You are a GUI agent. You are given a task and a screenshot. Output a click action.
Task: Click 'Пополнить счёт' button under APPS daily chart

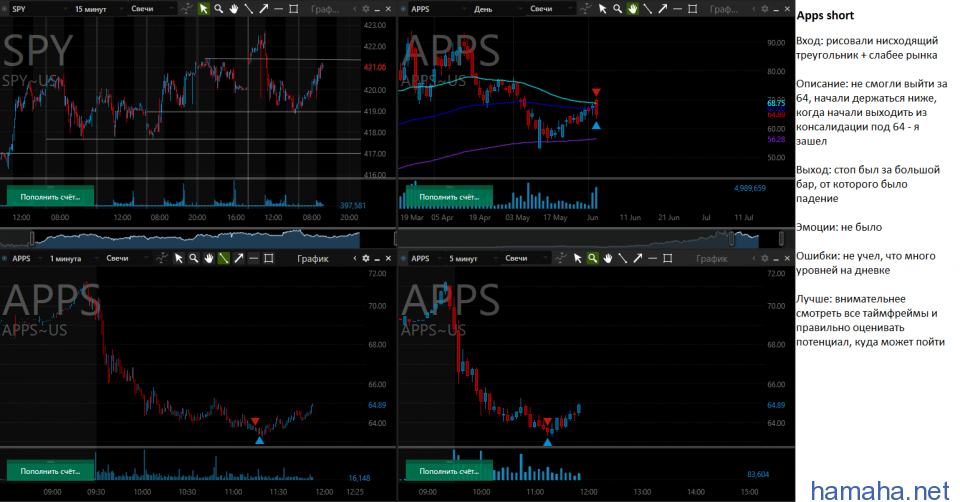point(449,197)
